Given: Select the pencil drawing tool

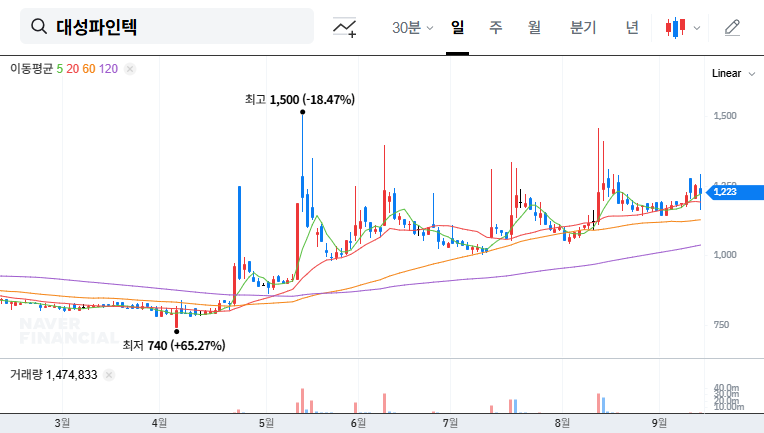Looking at the screenshot, I should (732, 28).
